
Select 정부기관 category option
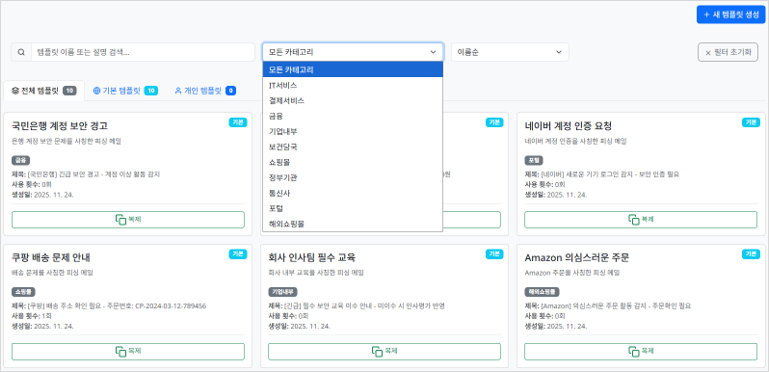pyautogui.click(x=353, y=178)
